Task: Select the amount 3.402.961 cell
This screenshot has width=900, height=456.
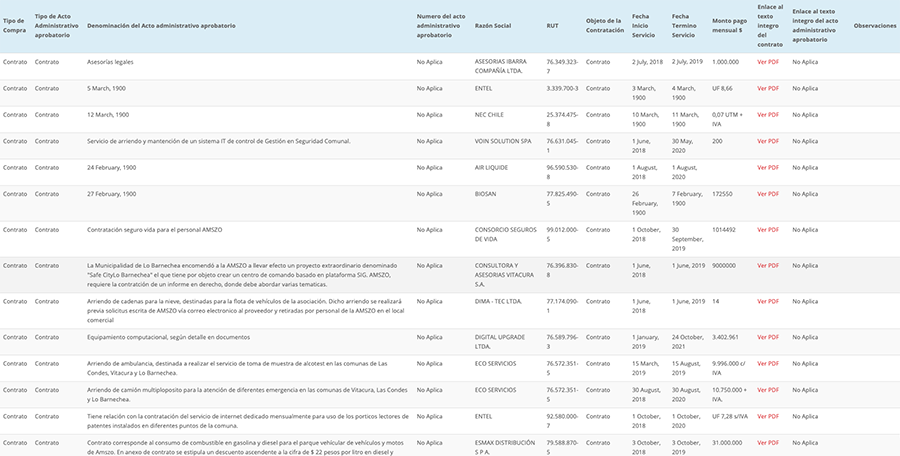Action: 726,337
